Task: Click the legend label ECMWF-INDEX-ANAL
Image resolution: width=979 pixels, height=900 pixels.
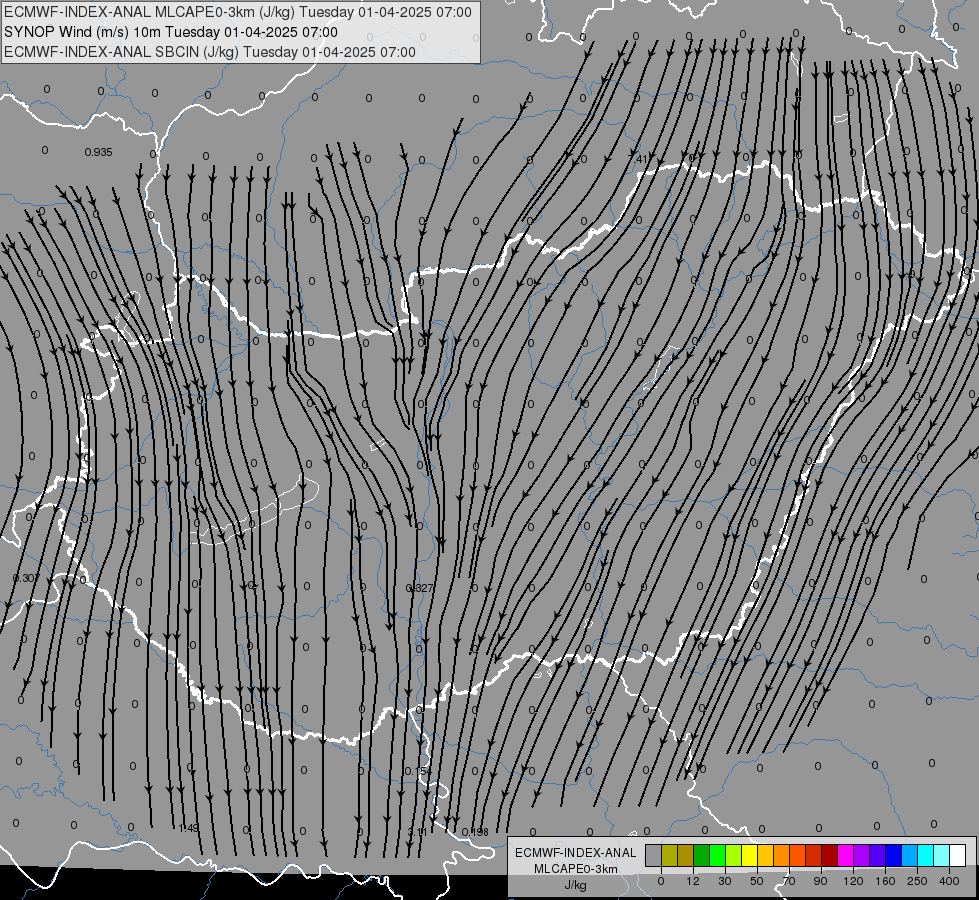Action: tap(575, 853)
